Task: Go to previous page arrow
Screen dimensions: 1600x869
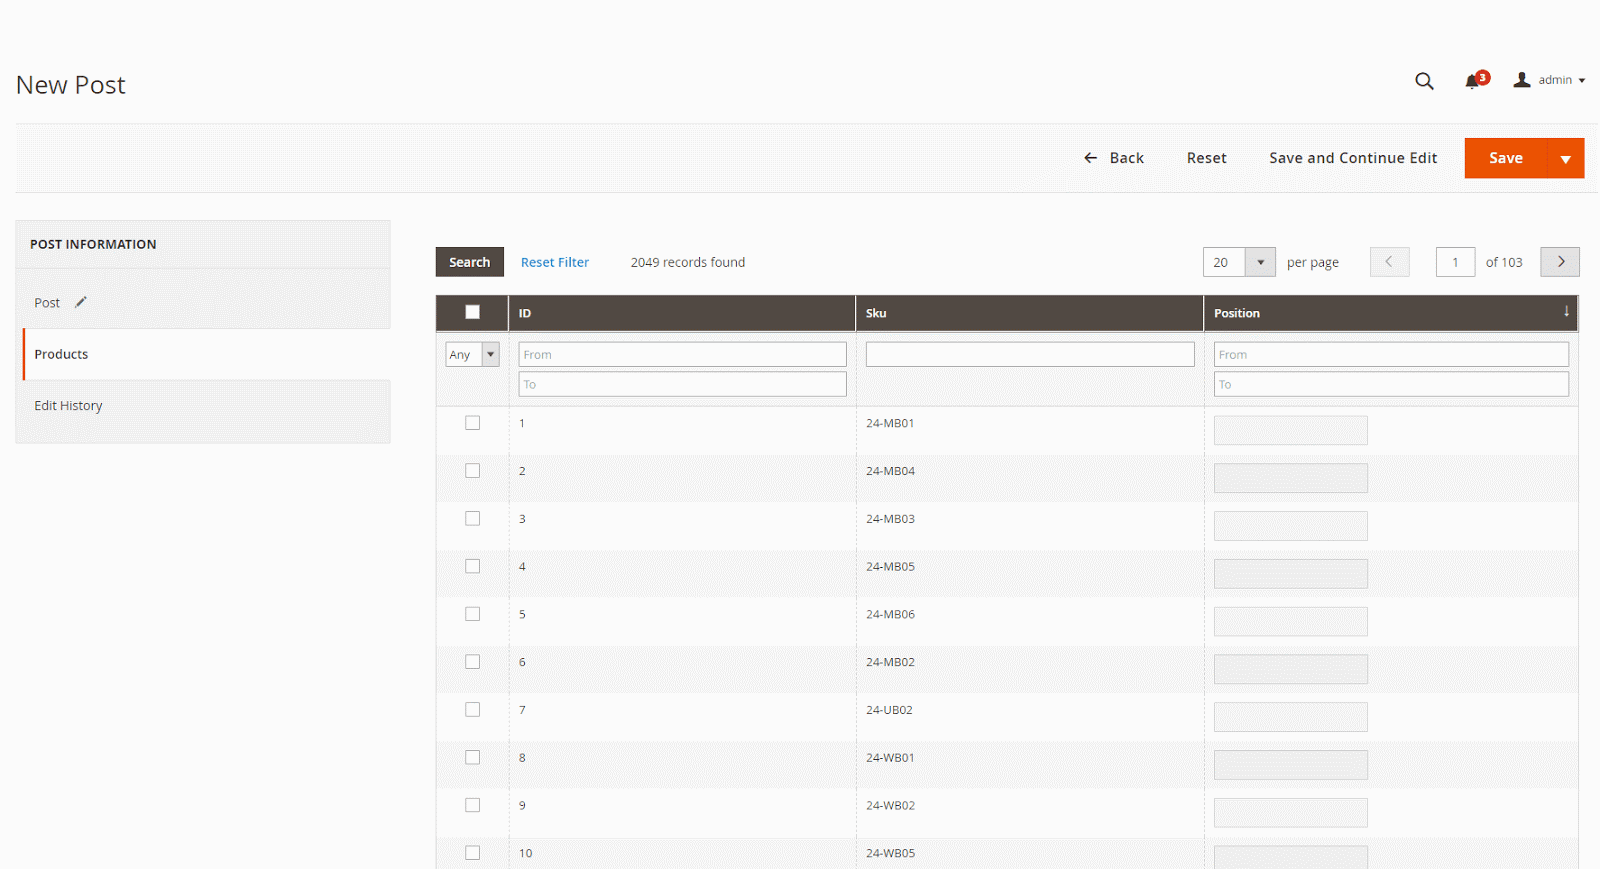Action: (1389, 262)
